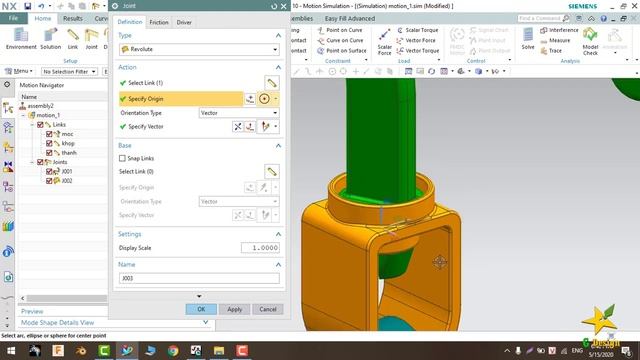Click the Solution ribbon icon
Screen dimensions: 640x360
50,39
